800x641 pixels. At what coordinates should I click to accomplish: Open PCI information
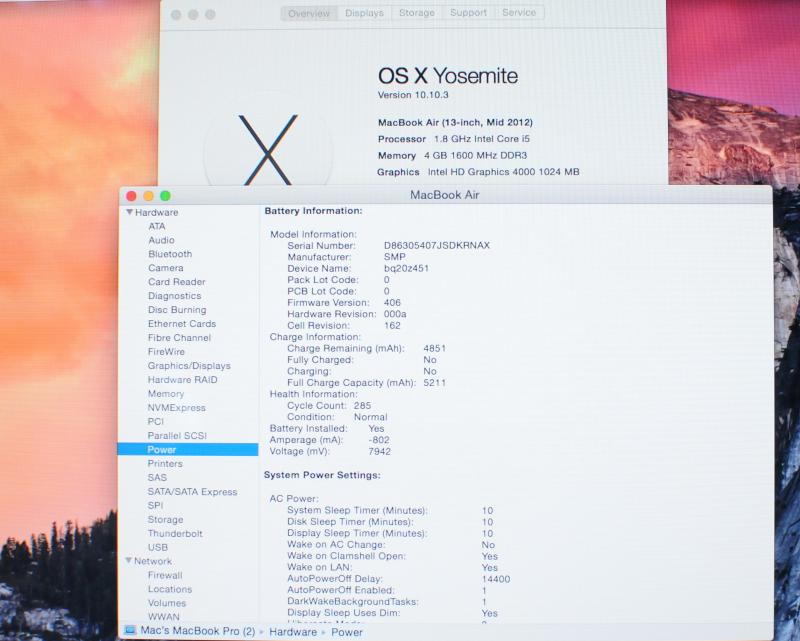156,422
